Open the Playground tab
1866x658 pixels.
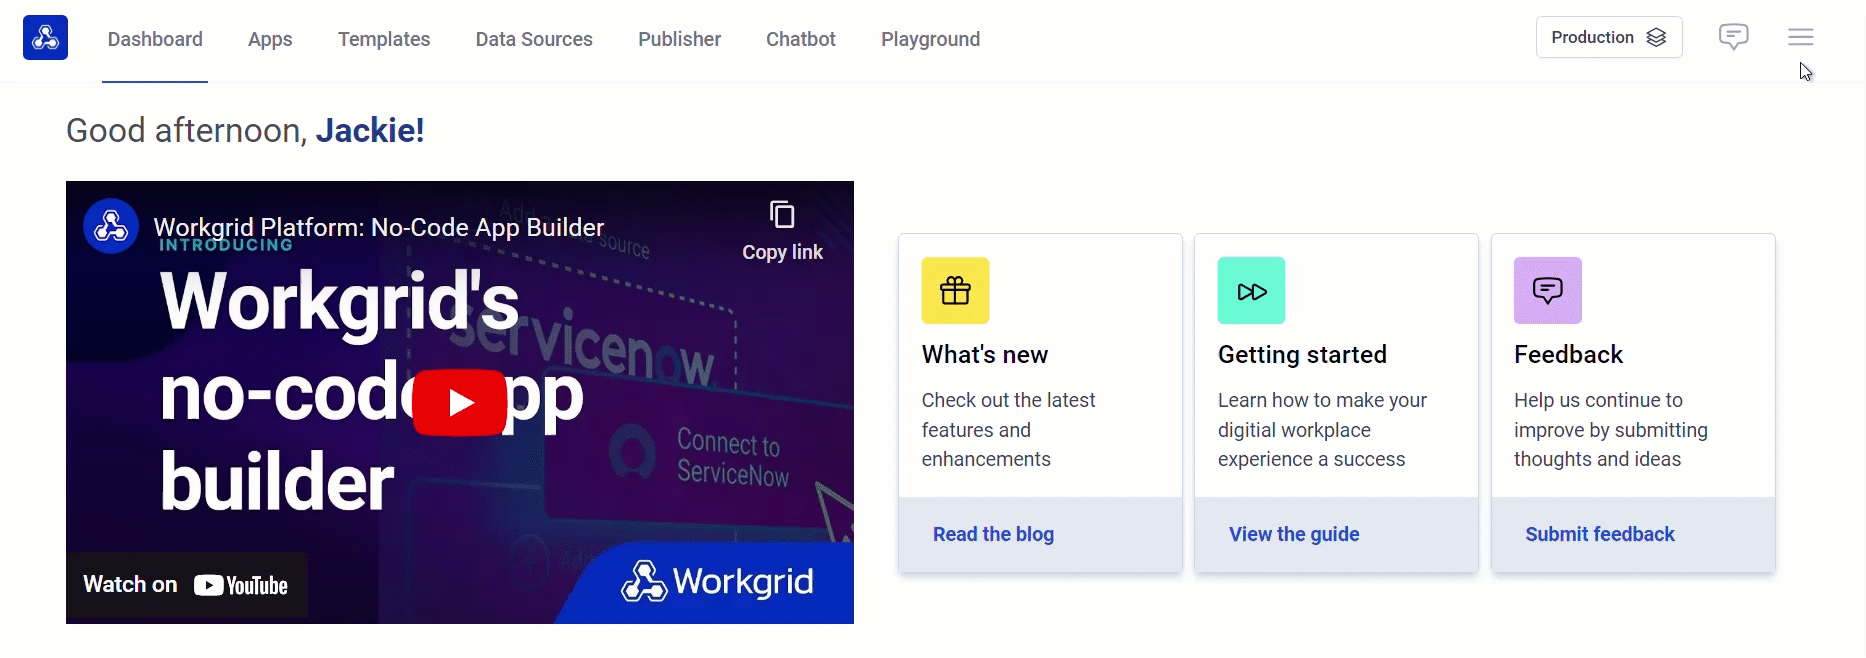[930, 39]
